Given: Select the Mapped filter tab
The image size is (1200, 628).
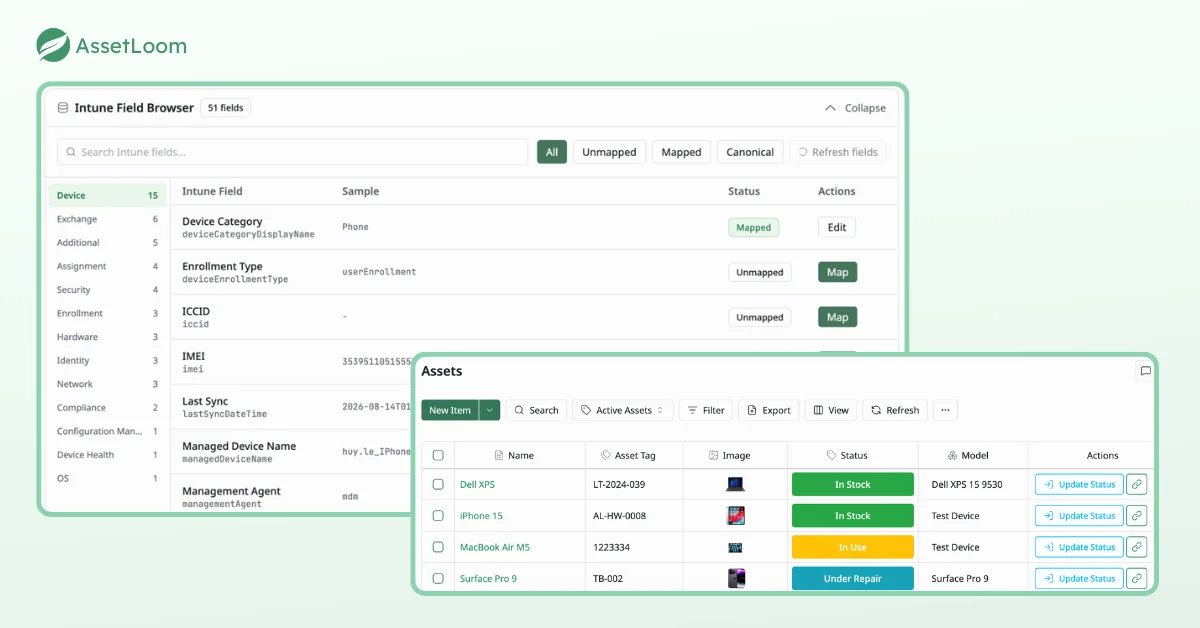Looking at the screenshot, I should [681, 152].
